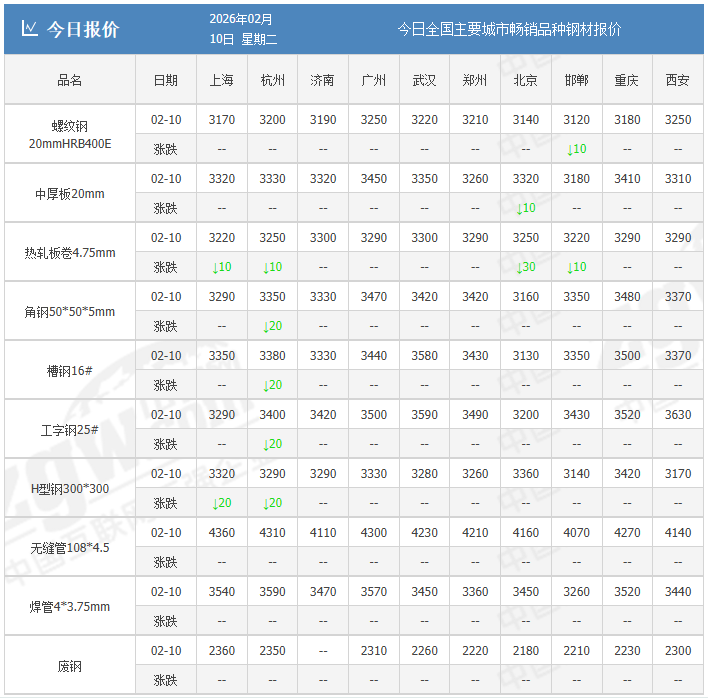Image resolution: width=708 pixels, height=699 pixels.
Task: Click the green down arrow in 螺纹钢 邯郸 cell
Action: click(576, 150)
